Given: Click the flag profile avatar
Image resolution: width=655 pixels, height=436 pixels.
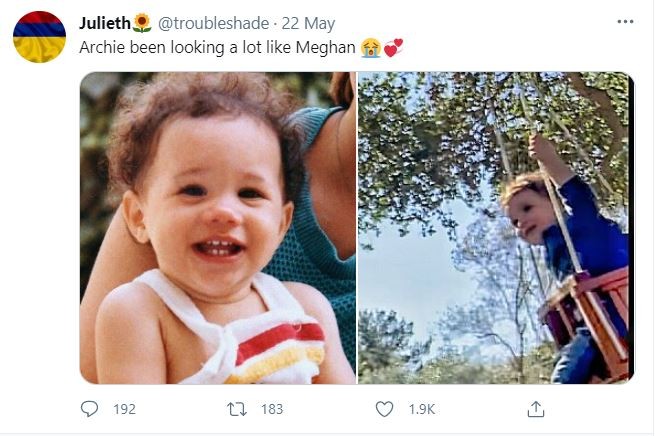Looking at the screenshot, I should [39, 37].
